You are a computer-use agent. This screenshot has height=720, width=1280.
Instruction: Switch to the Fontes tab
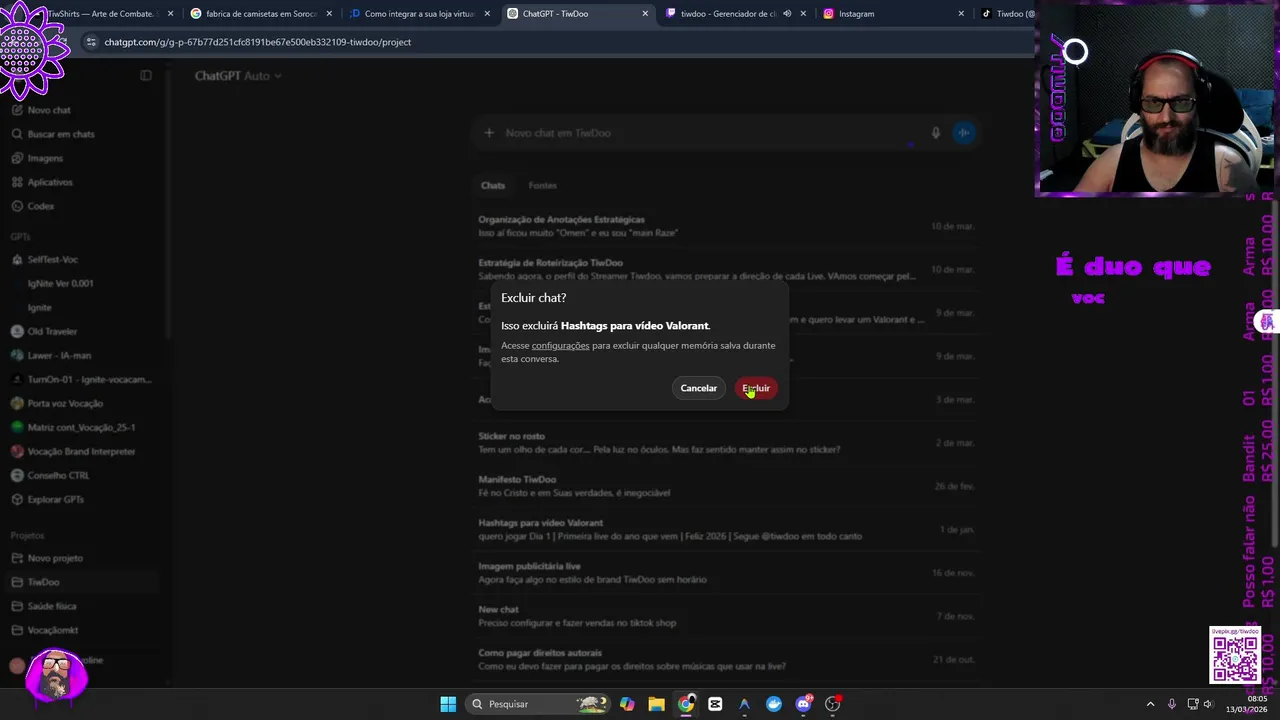point(542,185)
